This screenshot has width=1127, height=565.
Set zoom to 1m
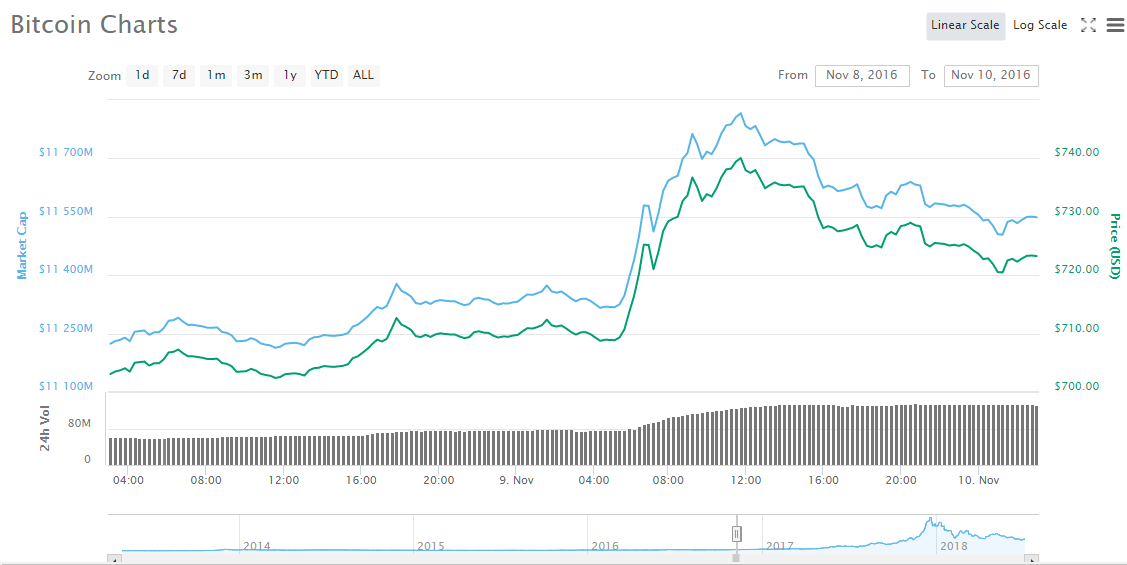click(x=216, y=75)
